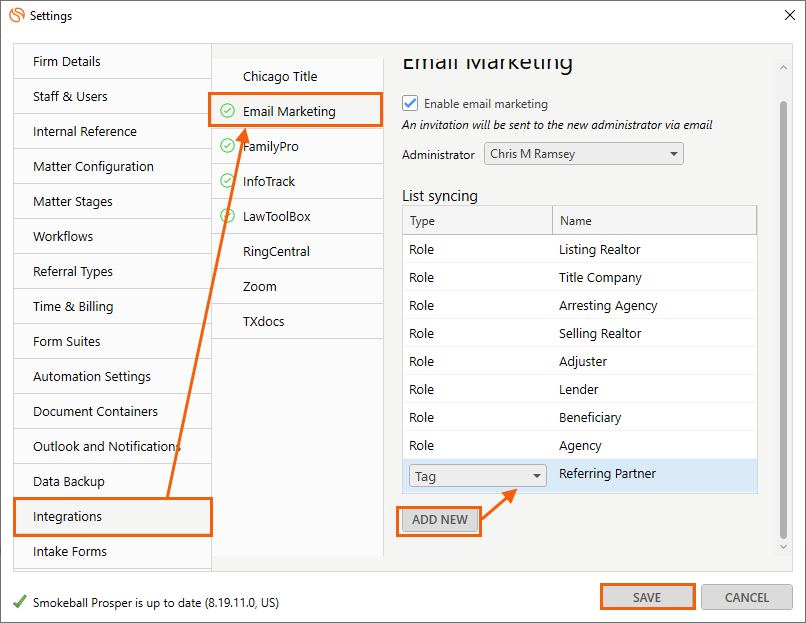
Task: Click the Name column header
Action: (x=654, y=221)
